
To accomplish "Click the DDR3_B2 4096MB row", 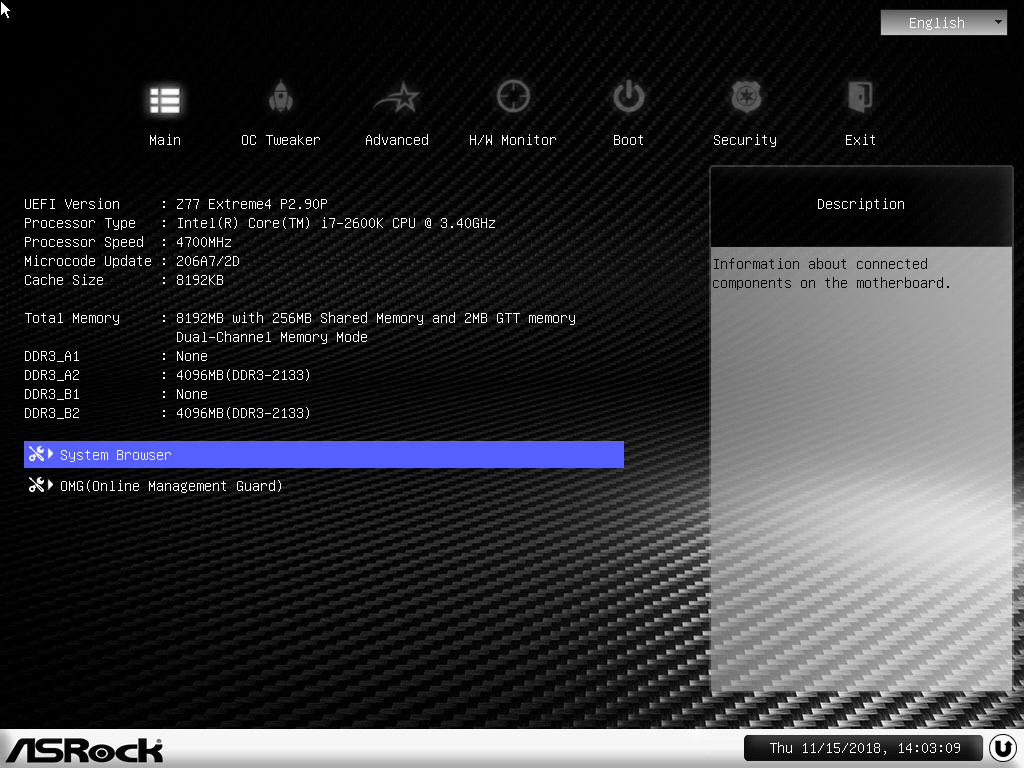I will (167, 413).
